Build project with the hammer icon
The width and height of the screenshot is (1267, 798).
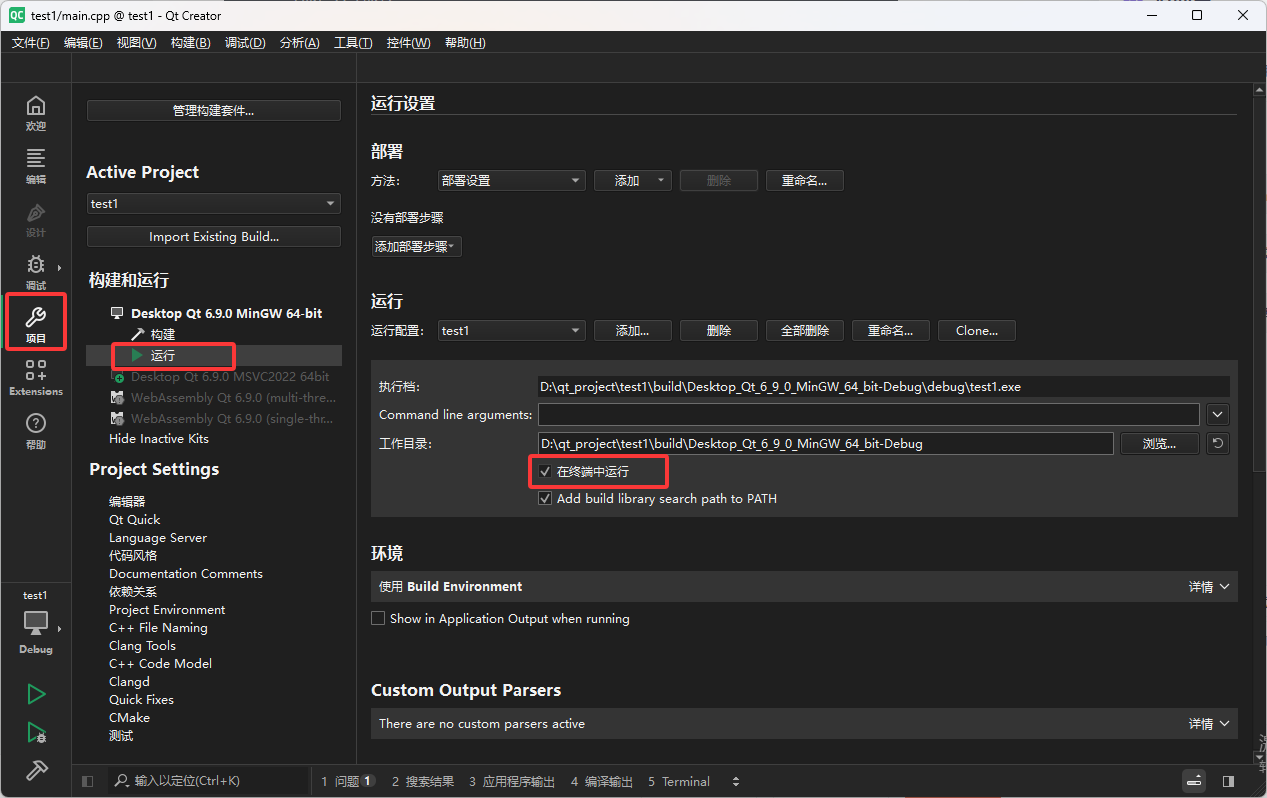point(36,770)
